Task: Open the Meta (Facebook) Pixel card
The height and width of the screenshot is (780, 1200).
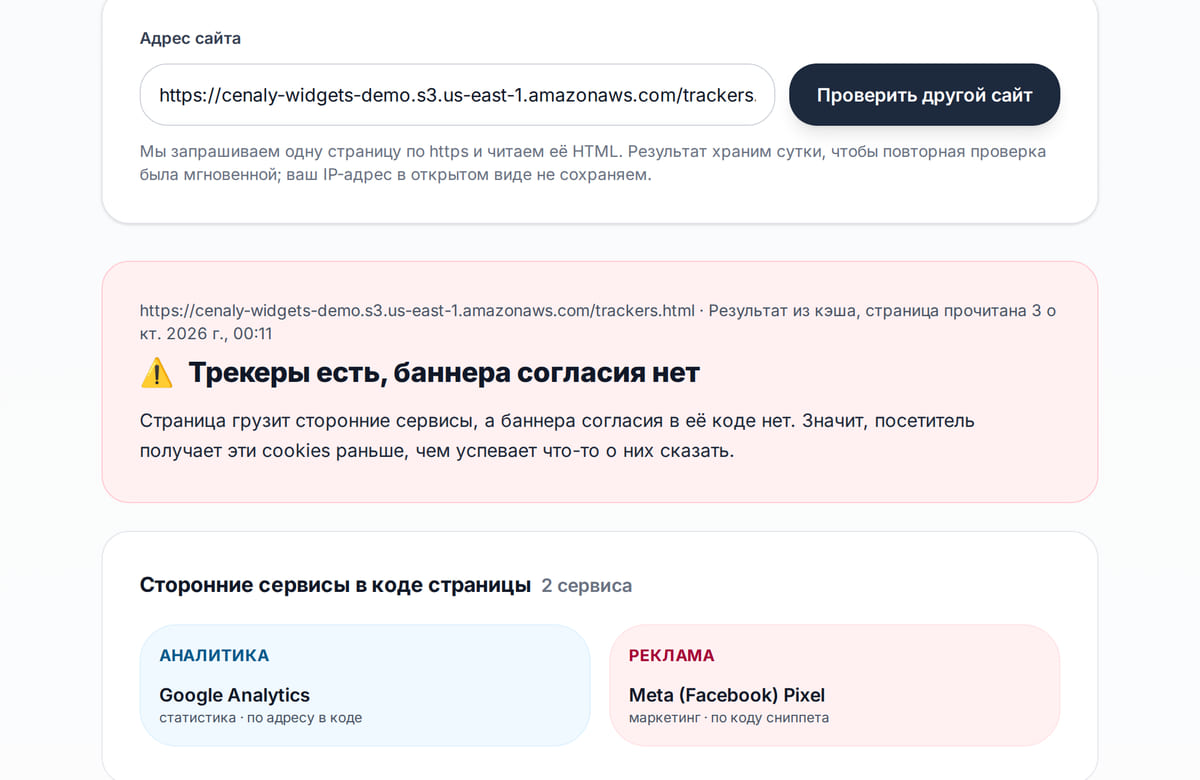Action: point(834,685)
